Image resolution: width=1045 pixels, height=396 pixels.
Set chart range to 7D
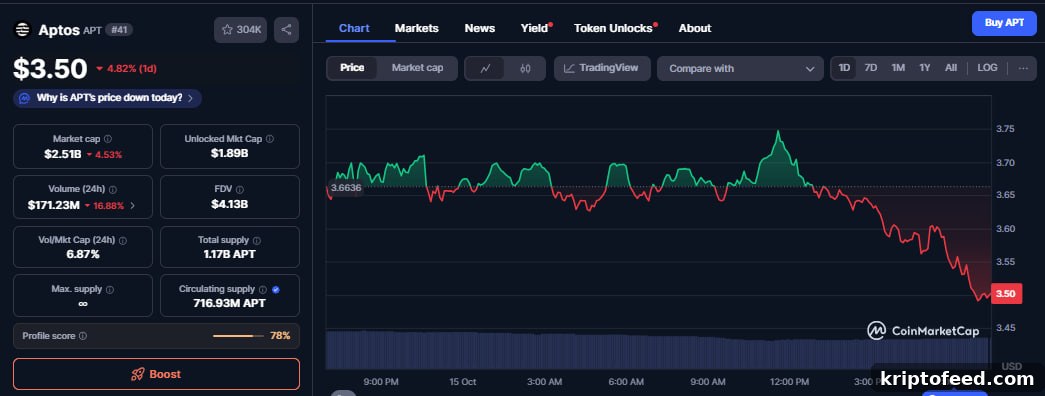click(870, 68)
